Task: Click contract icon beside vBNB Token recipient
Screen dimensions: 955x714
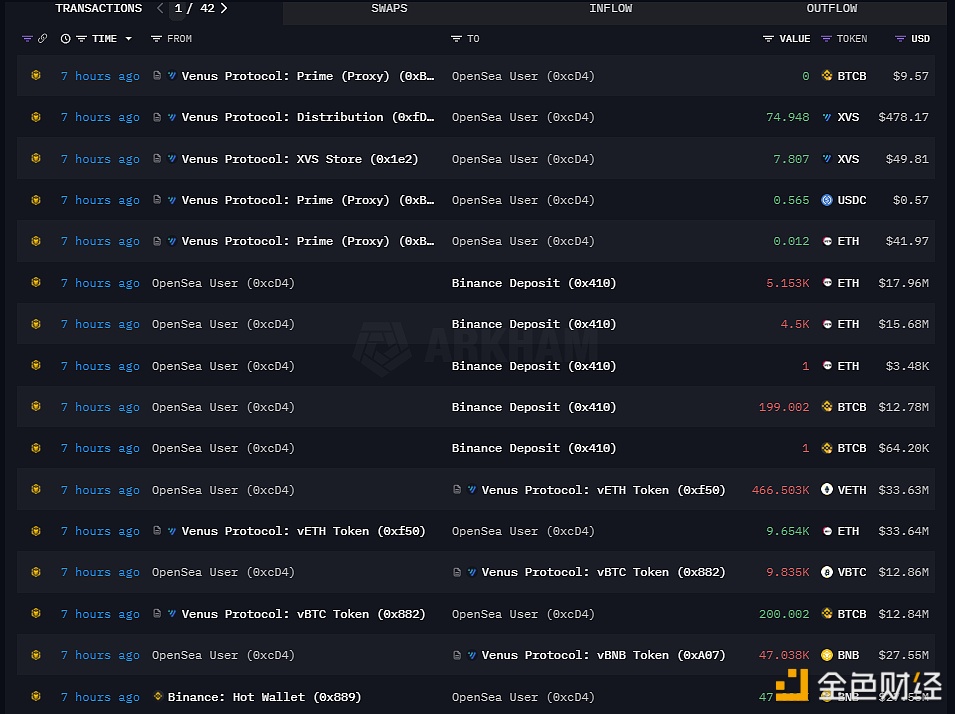Action: 457,655
